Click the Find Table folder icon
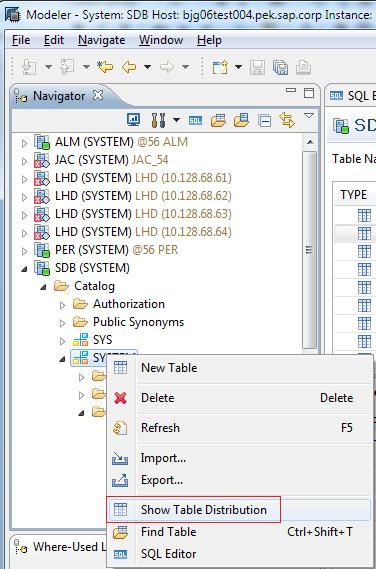Screen dimensions: 376x569 point(218,120)
